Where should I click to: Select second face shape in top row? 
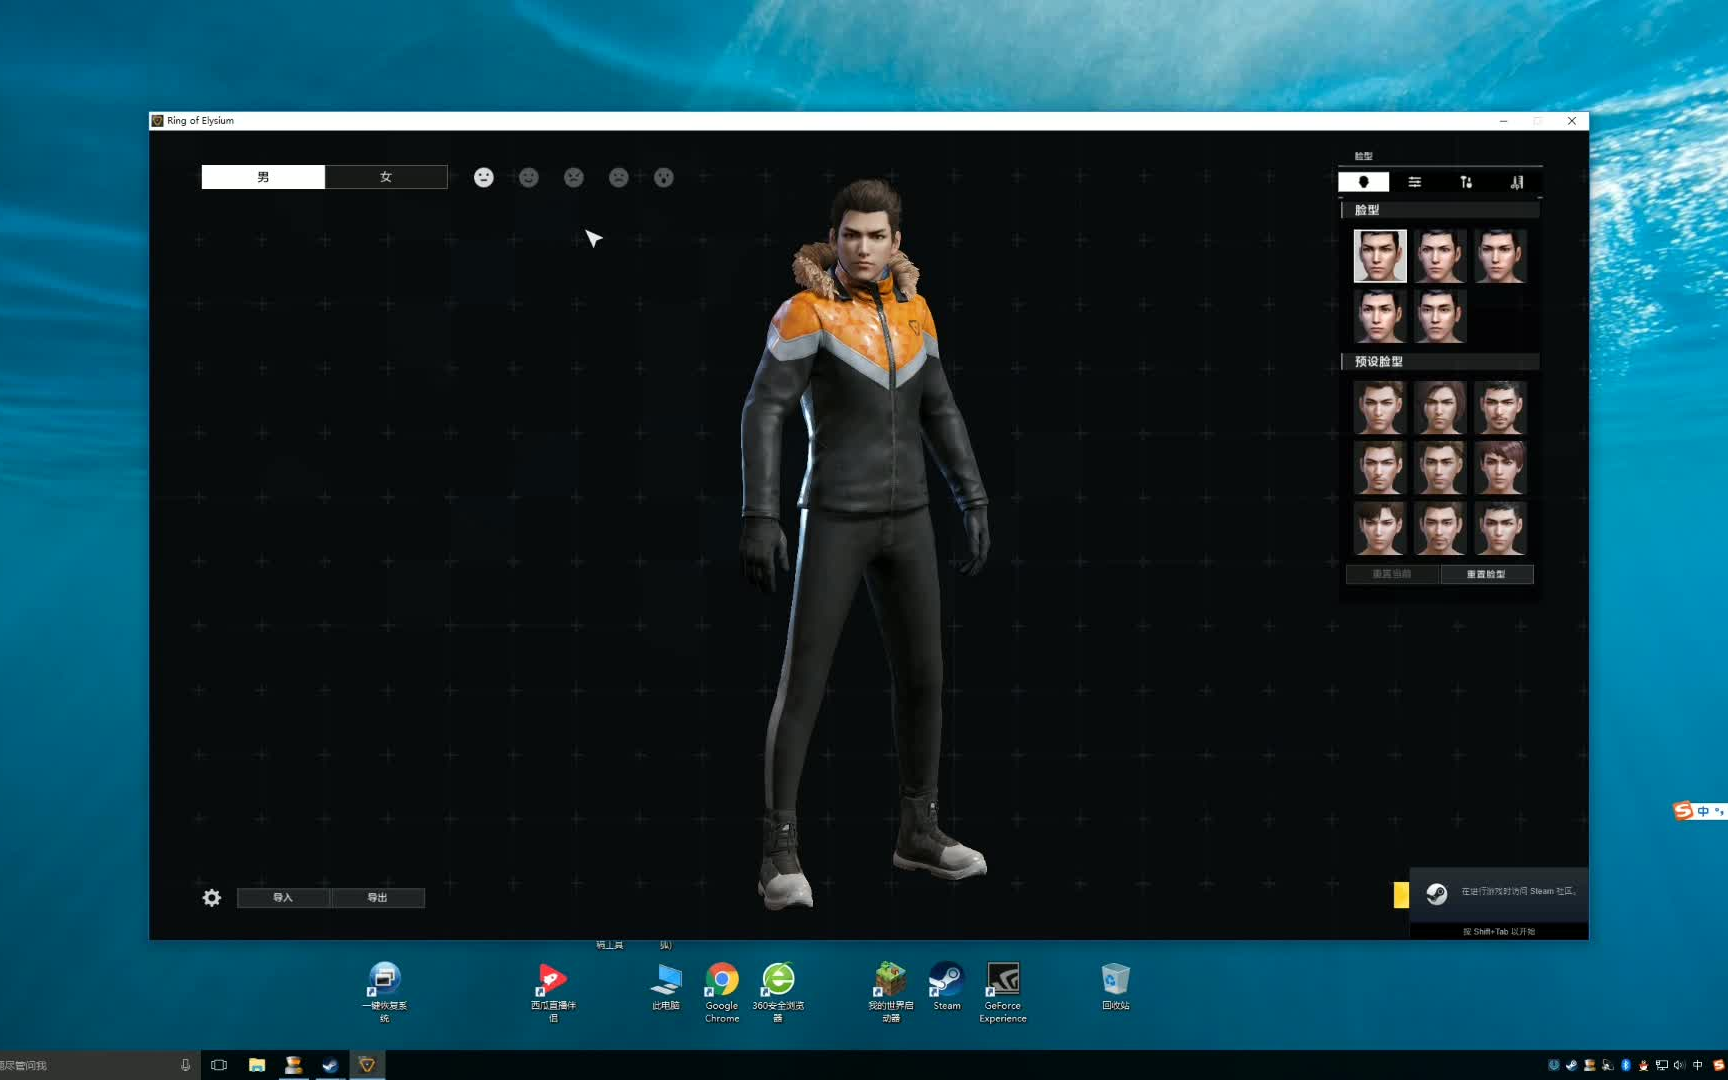click(x=1440, y=256)
